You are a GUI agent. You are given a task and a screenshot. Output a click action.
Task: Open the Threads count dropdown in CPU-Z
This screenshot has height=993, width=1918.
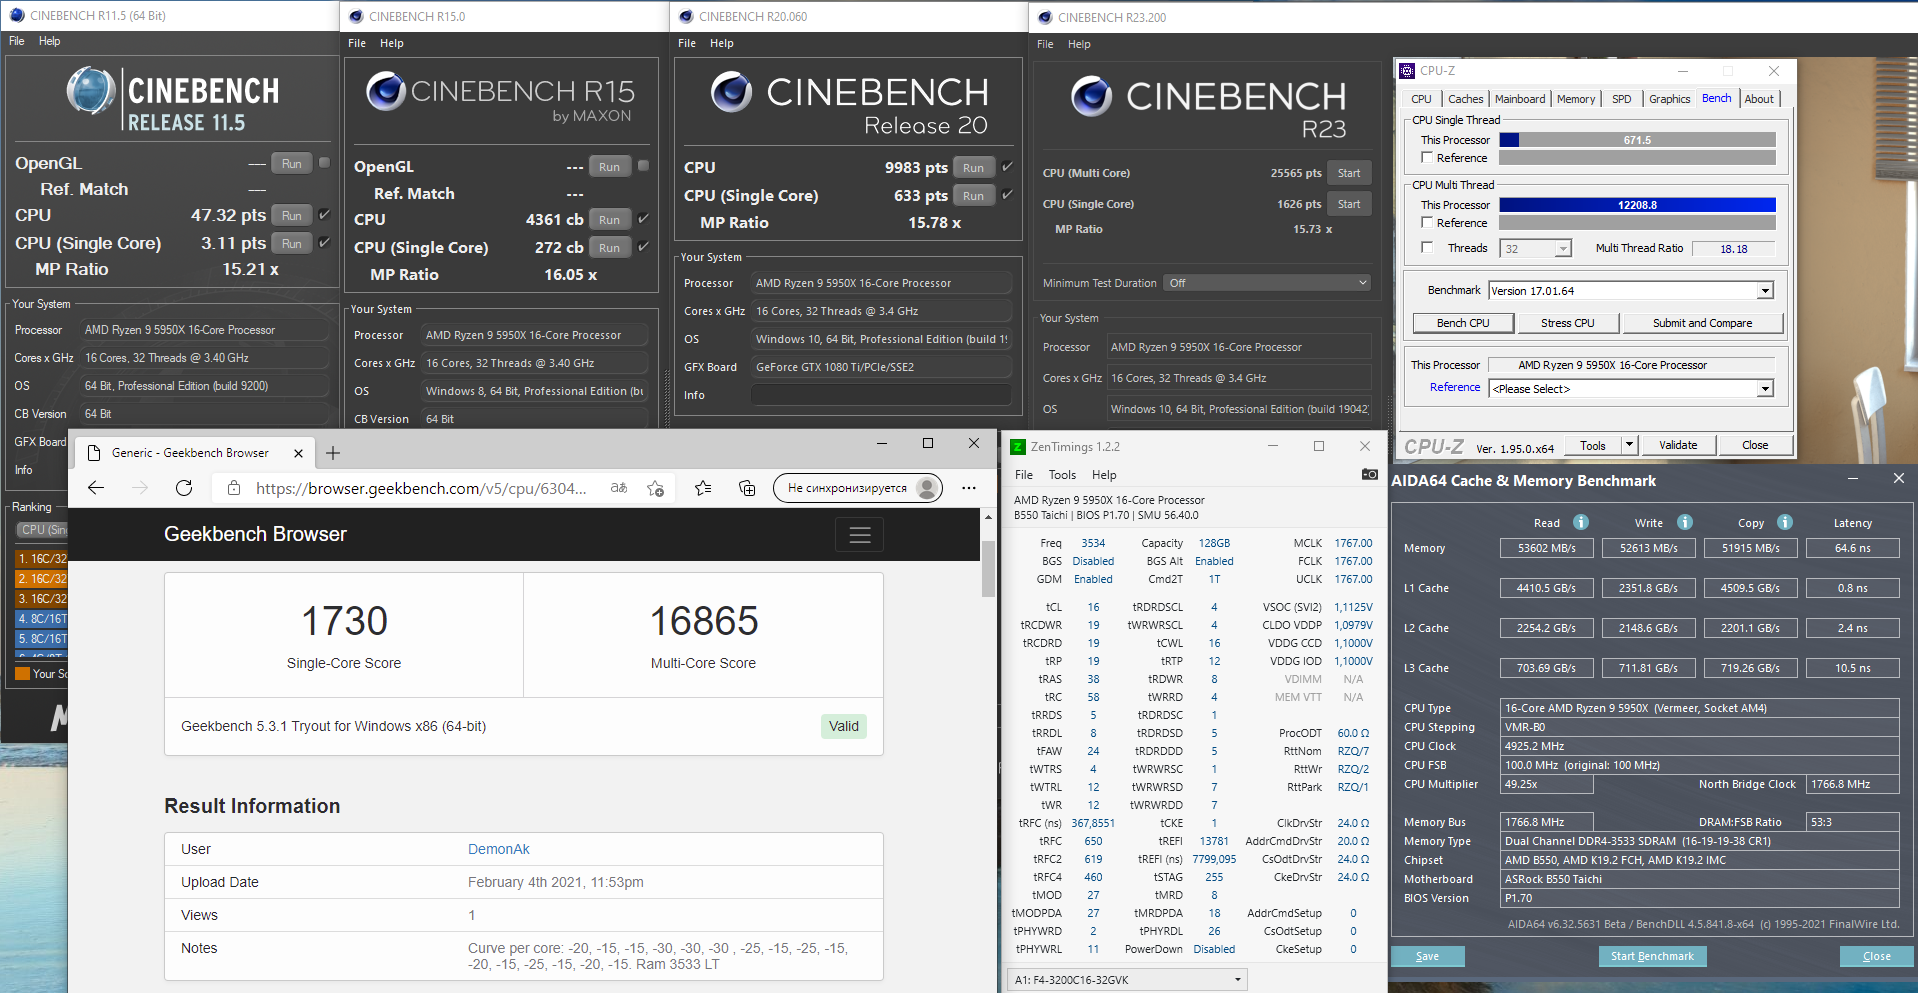(x=1563, y=249)
